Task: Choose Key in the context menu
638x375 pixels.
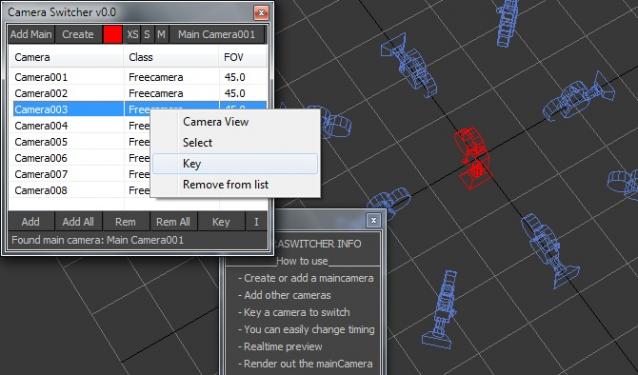Action: click(235, 164)
